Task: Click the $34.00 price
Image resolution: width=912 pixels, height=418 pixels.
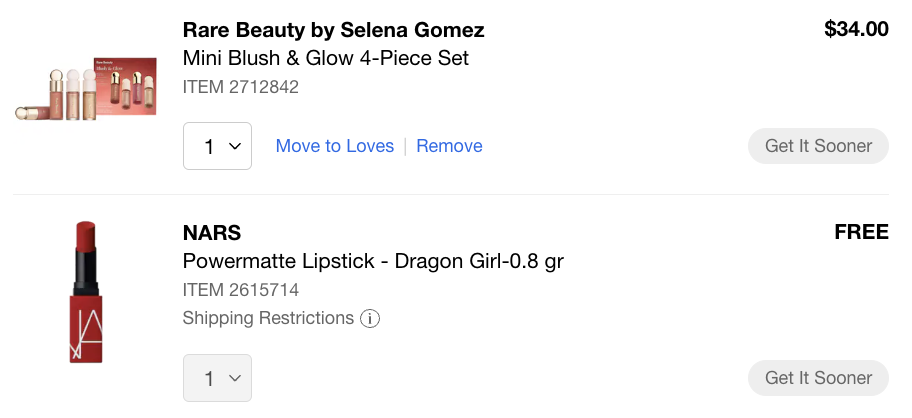Action: point(856,30)
